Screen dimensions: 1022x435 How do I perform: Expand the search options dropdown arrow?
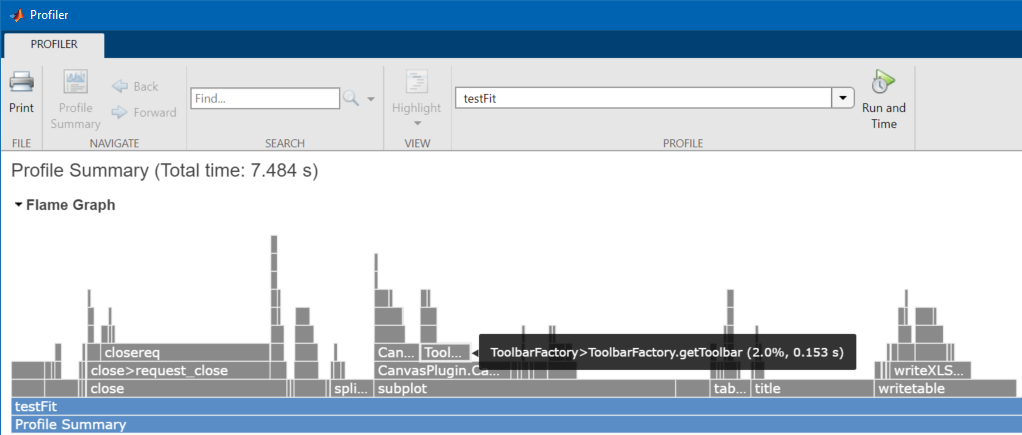point(371,98)
